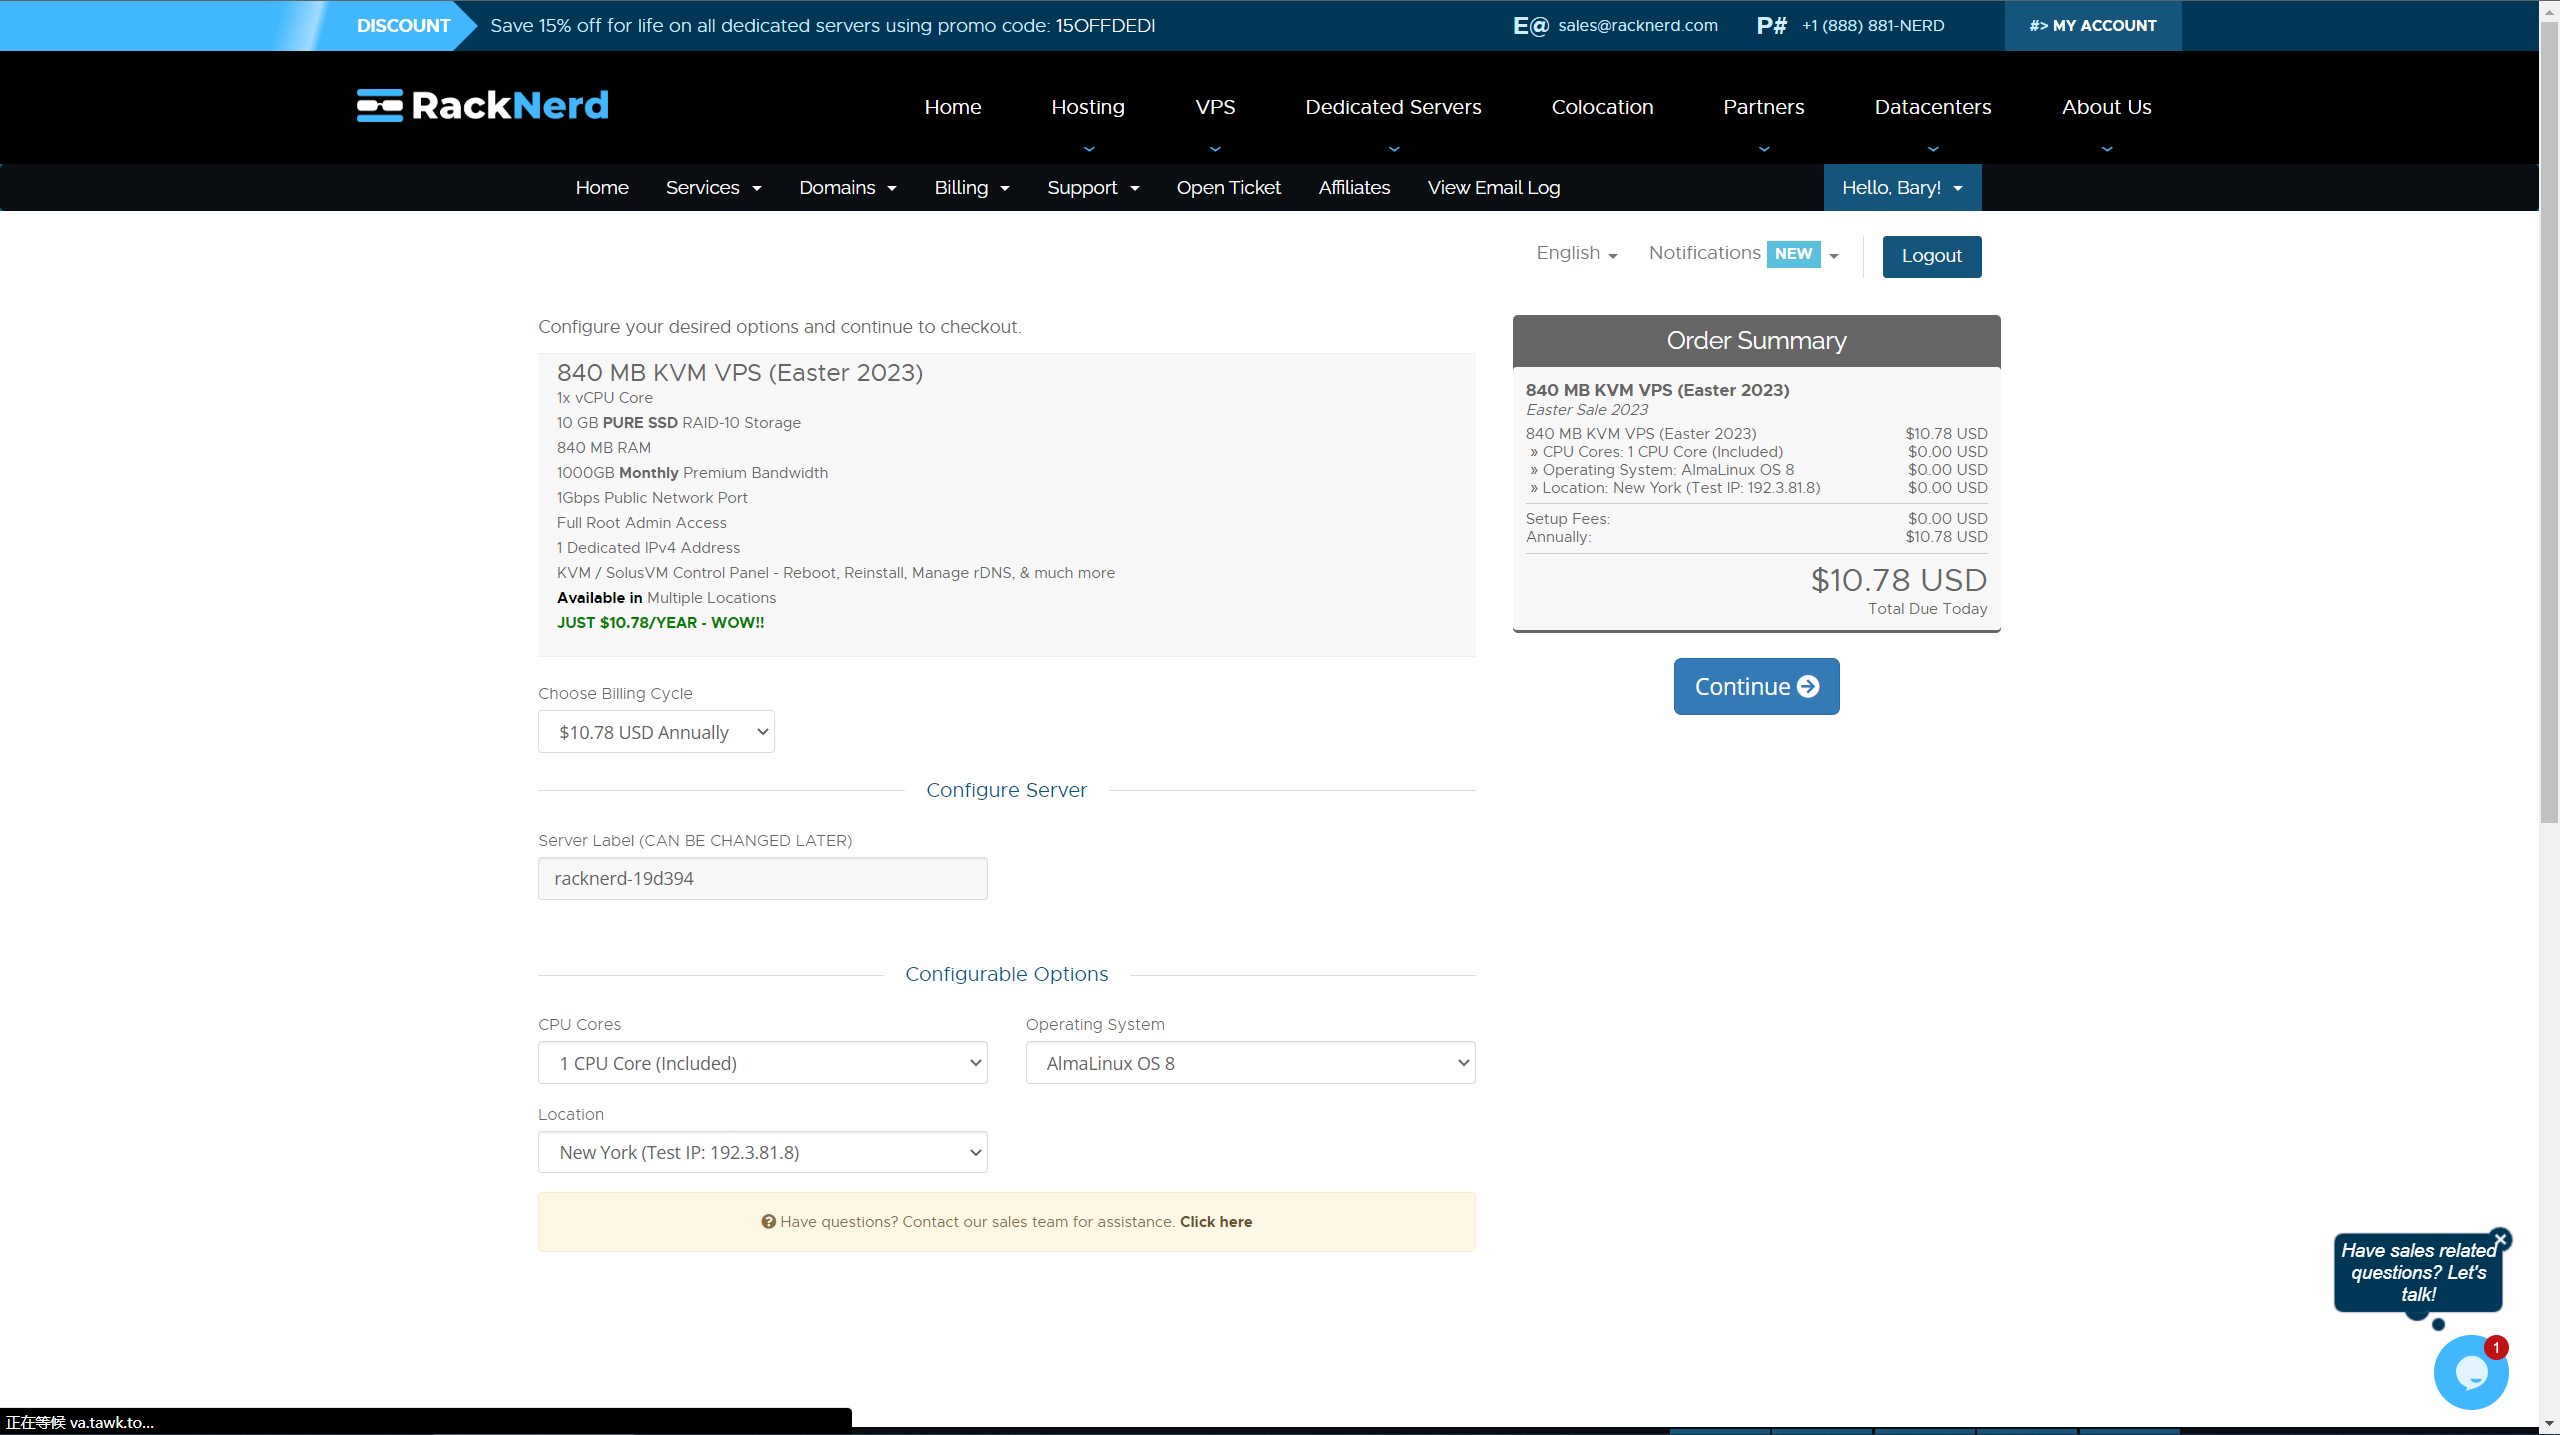Click the DISCOUNT promo banner label
2560x1435 pixels.
coord(403,26)
